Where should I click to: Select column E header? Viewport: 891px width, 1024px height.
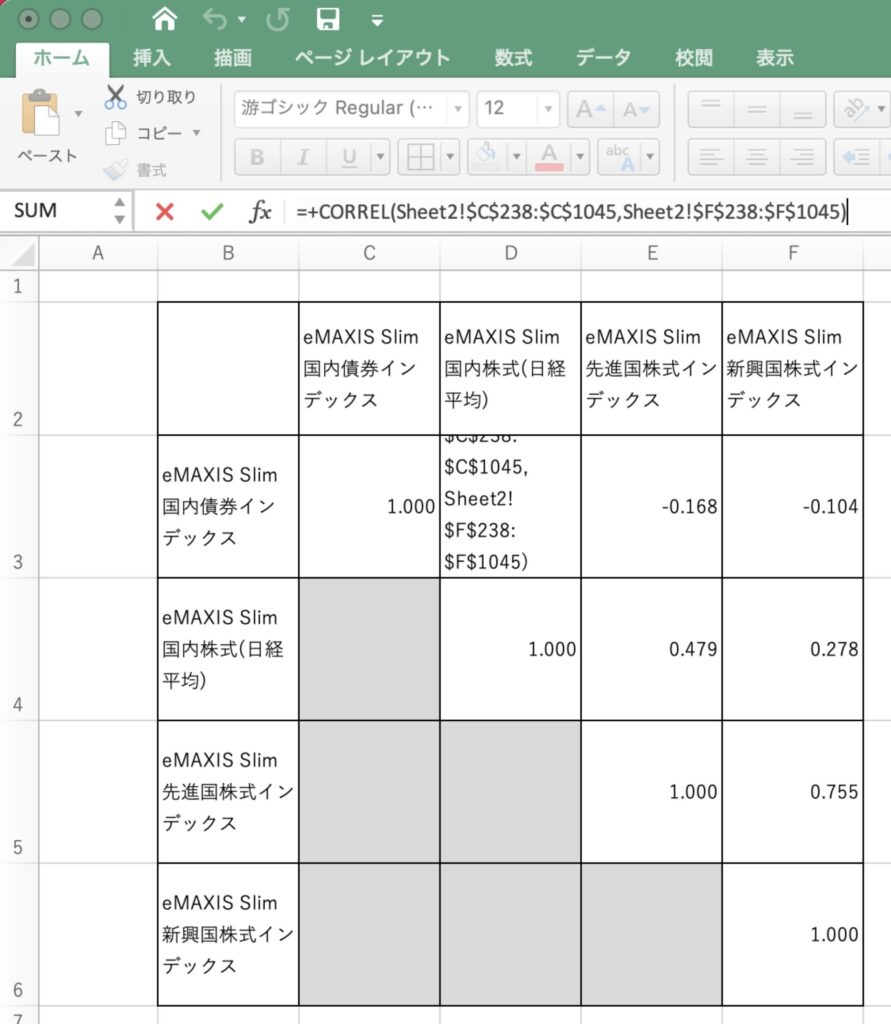click(x=652, y=253)
